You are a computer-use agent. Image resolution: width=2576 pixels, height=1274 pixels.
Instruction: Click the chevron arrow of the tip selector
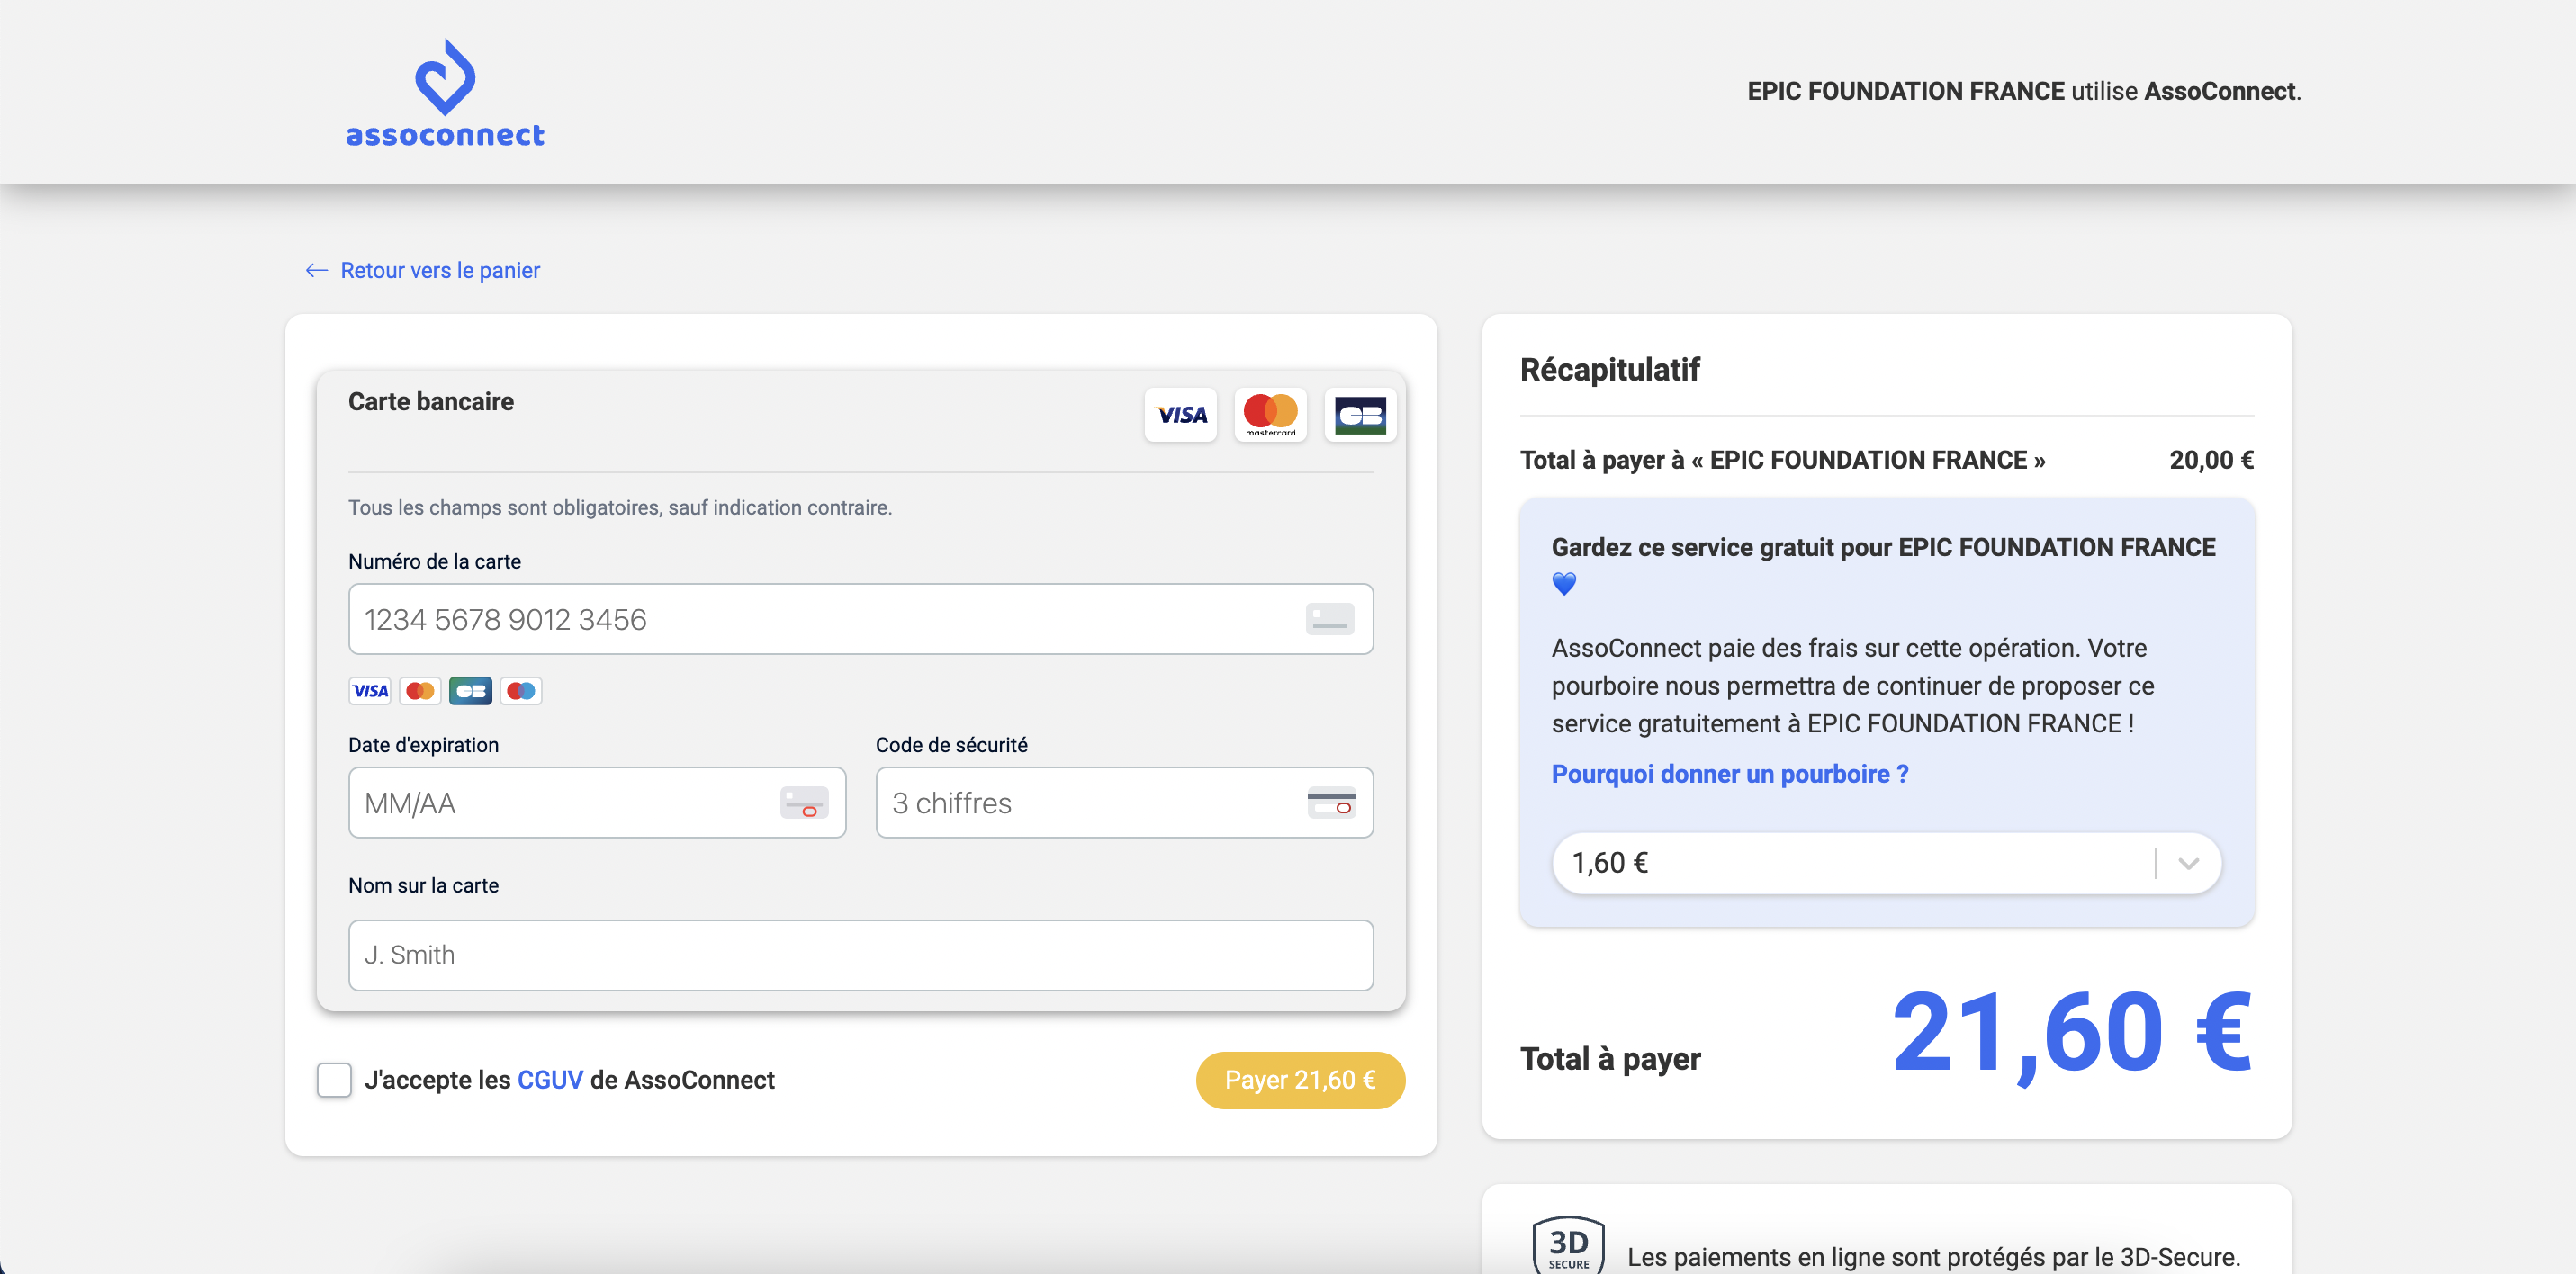(2188, 863)
